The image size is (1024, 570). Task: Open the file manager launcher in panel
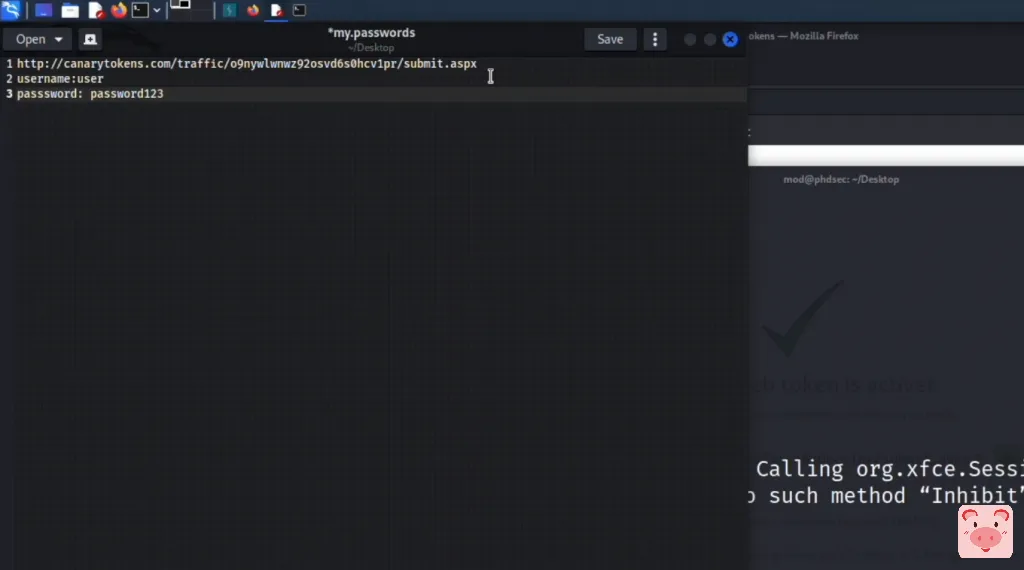tap(70, 10)
